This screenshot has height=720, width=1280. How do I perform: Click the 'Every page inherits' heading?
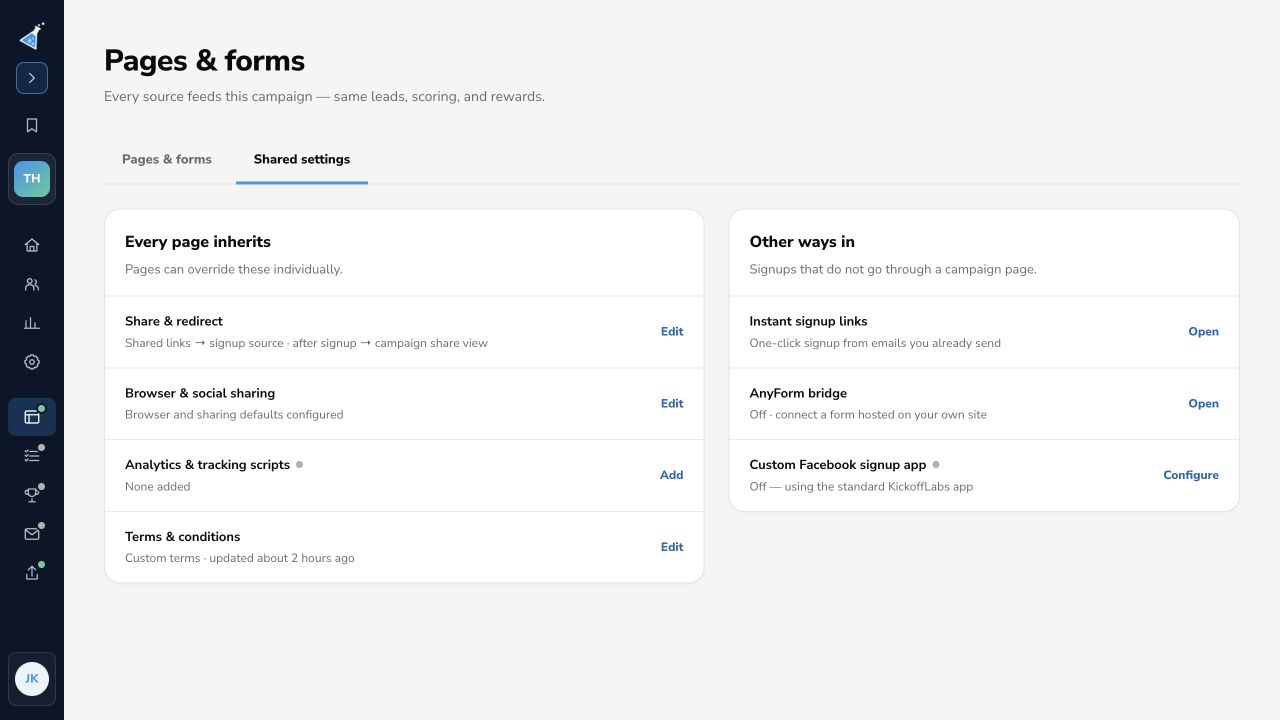pos(198,242)
